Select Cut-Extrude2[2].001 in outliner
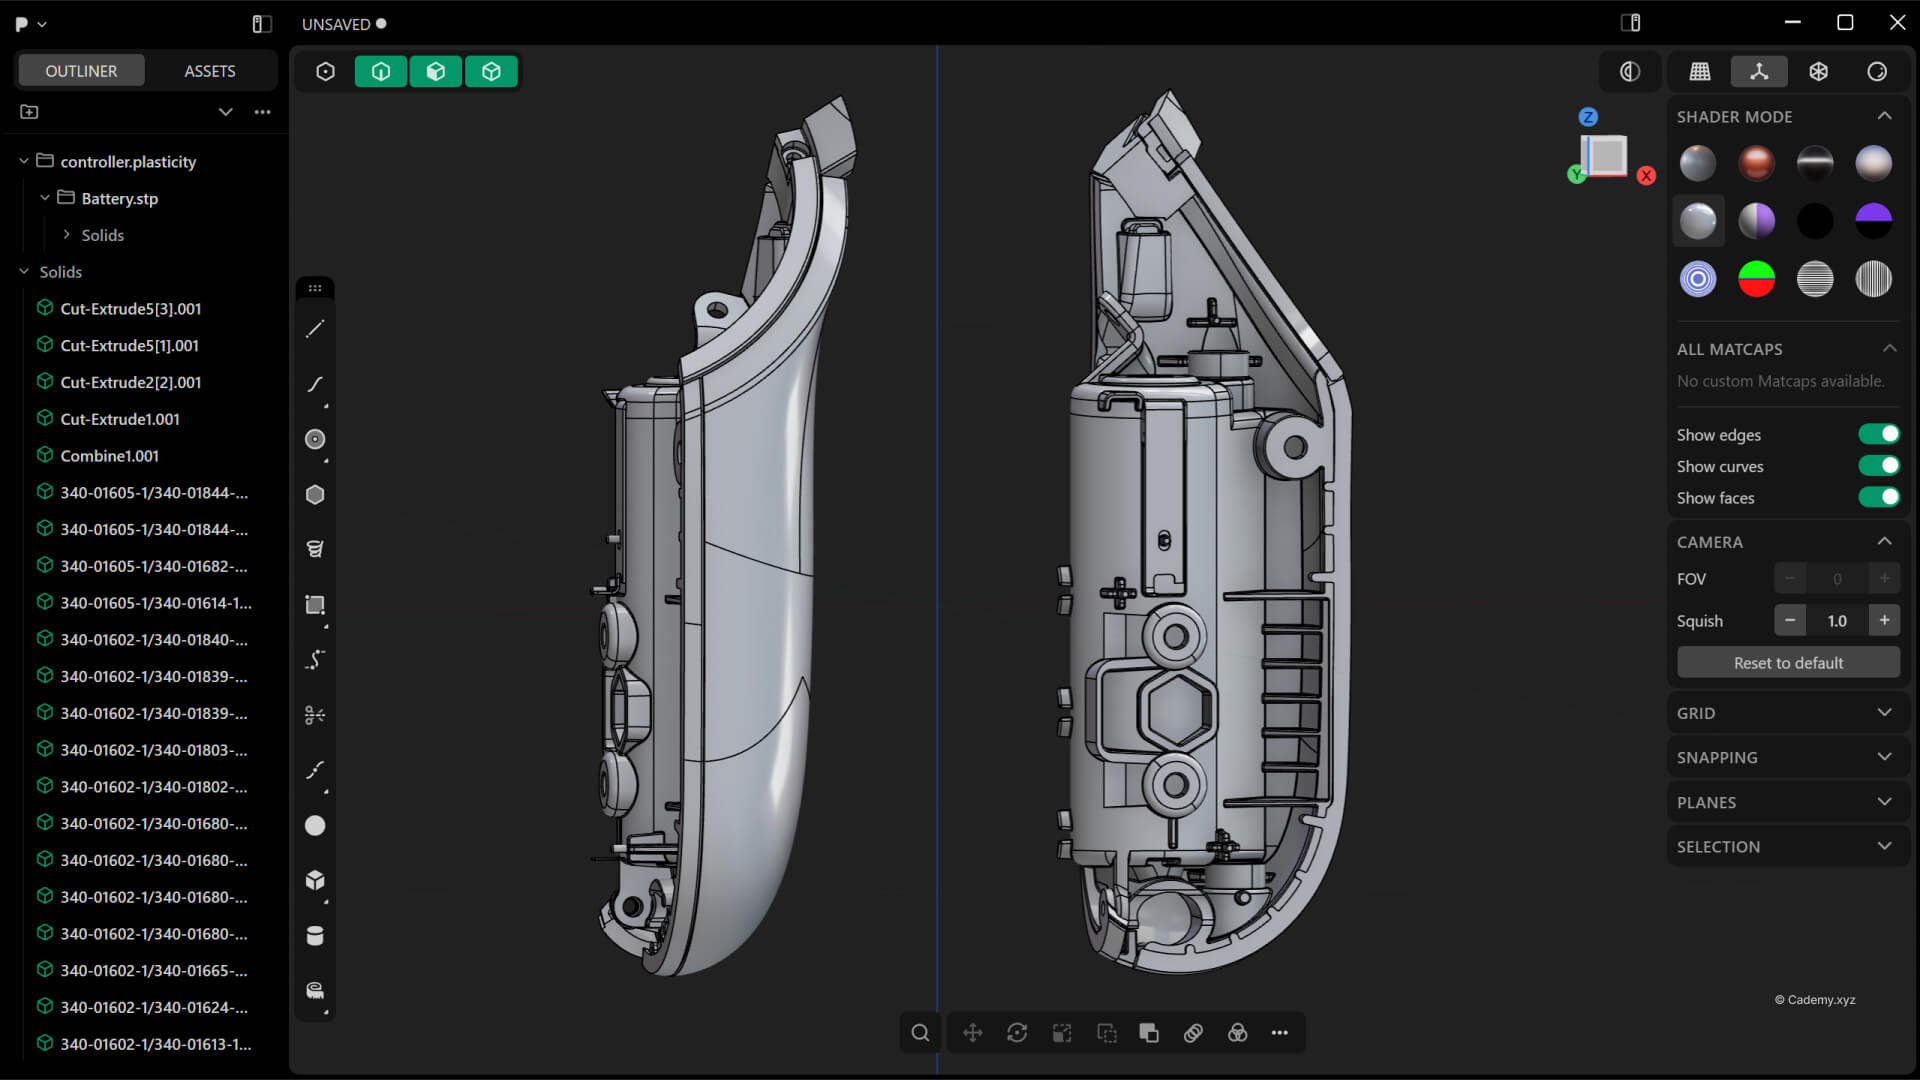1920x1080 pixels. pos(131,382)
